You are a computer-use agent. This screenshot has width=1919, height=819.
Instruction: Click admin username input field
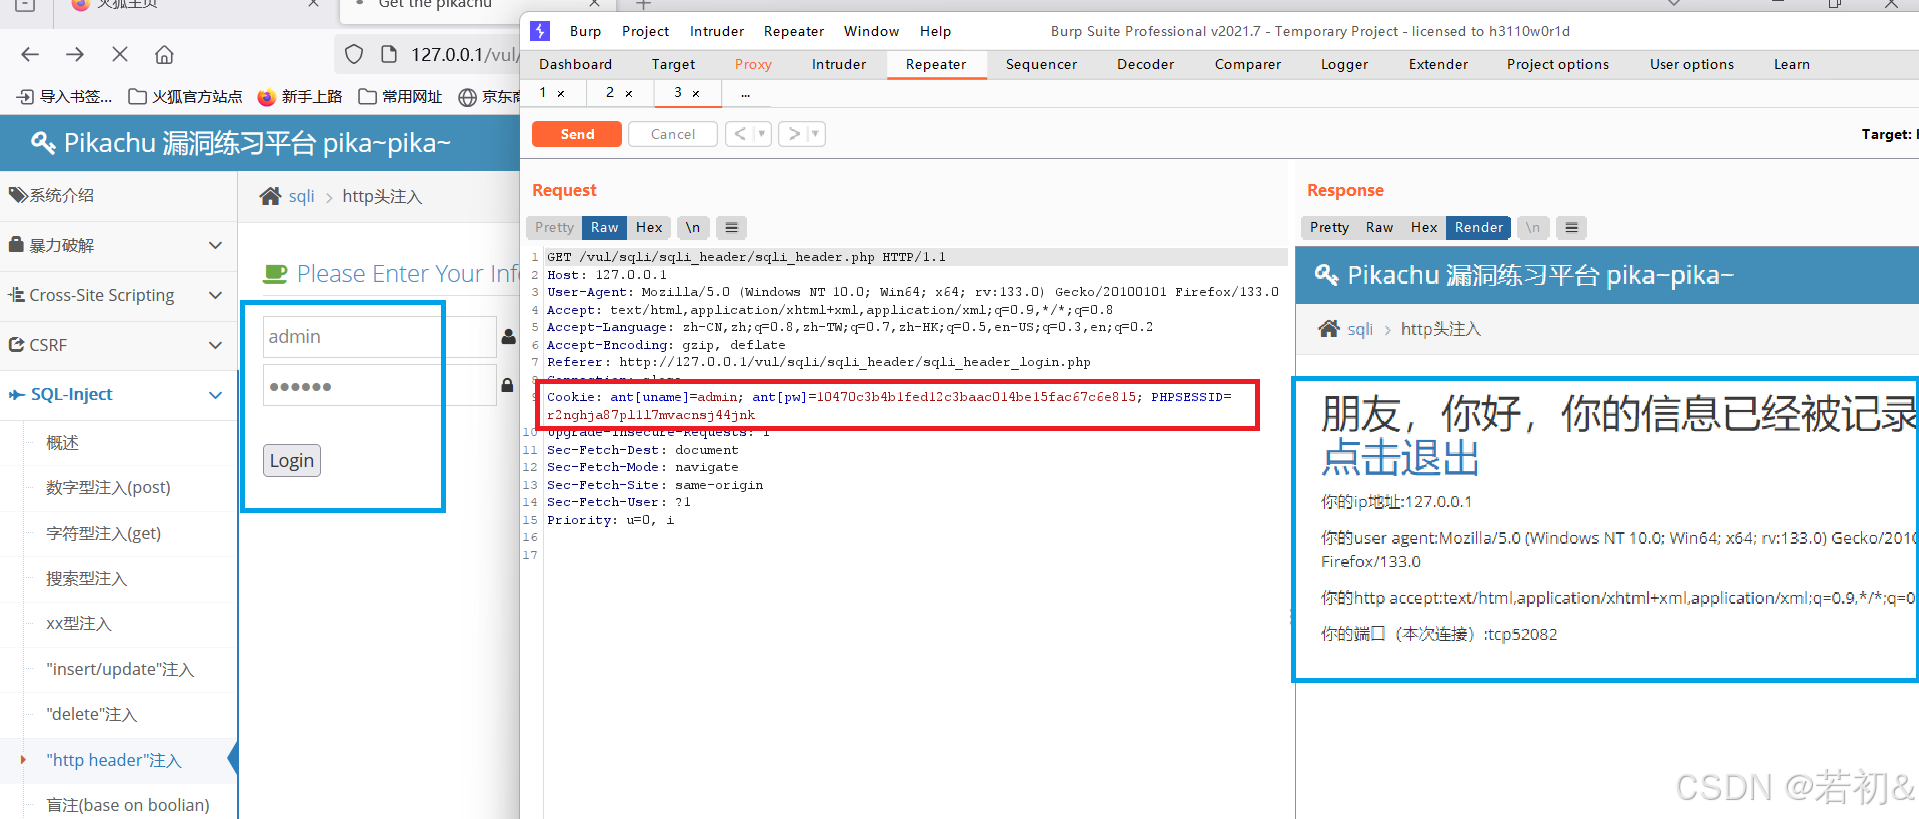pyautogui.click(x=379, y=337)
